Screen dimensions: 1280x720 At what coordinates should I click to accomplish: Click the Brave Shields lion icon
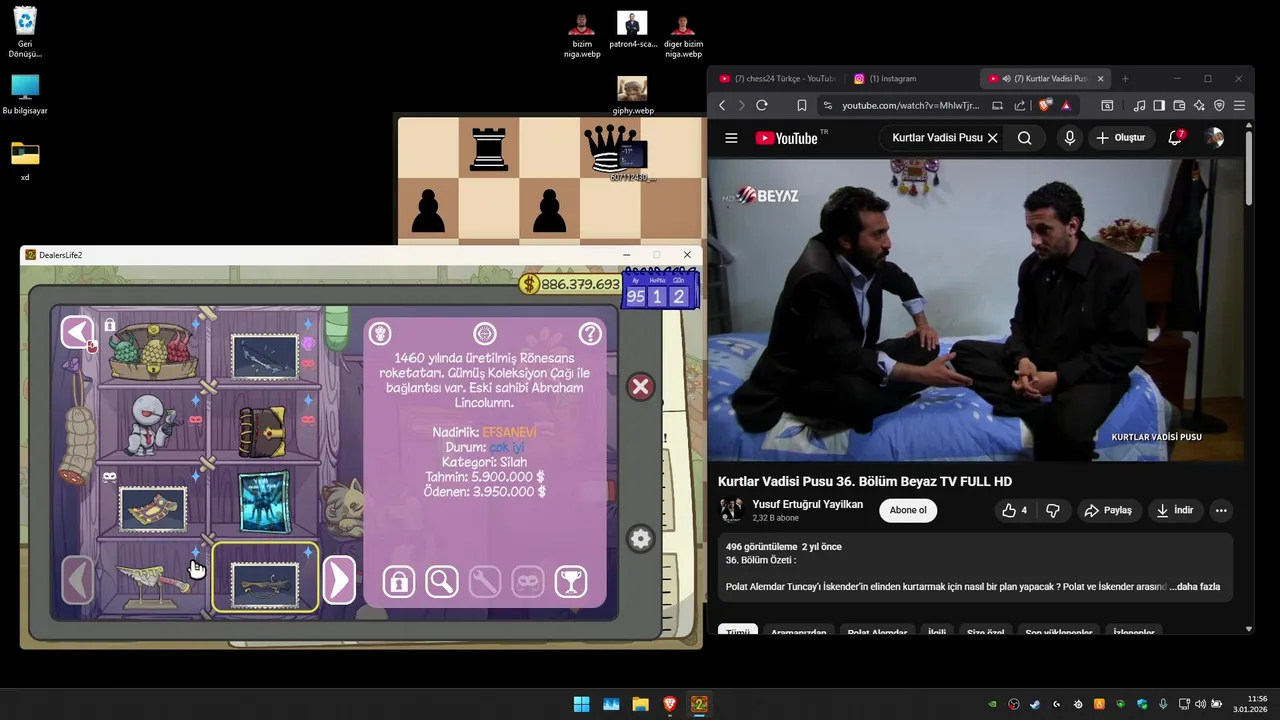pos(1045,105)
